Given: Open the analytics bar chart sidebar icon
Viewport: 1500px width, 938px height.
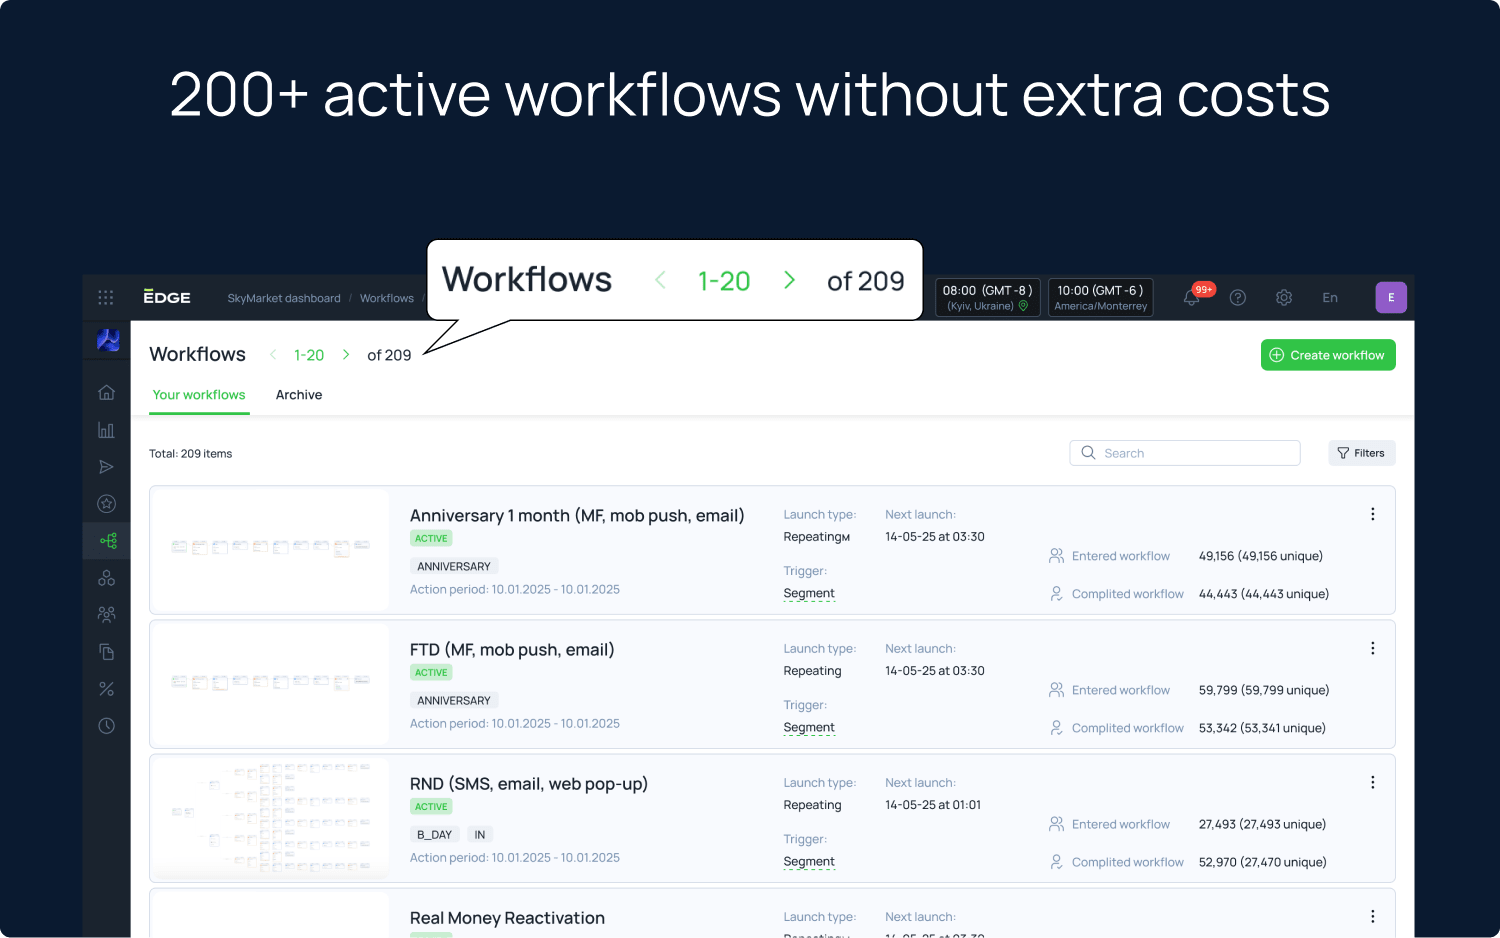Looking at the screenshot, I should pos(107,430).
